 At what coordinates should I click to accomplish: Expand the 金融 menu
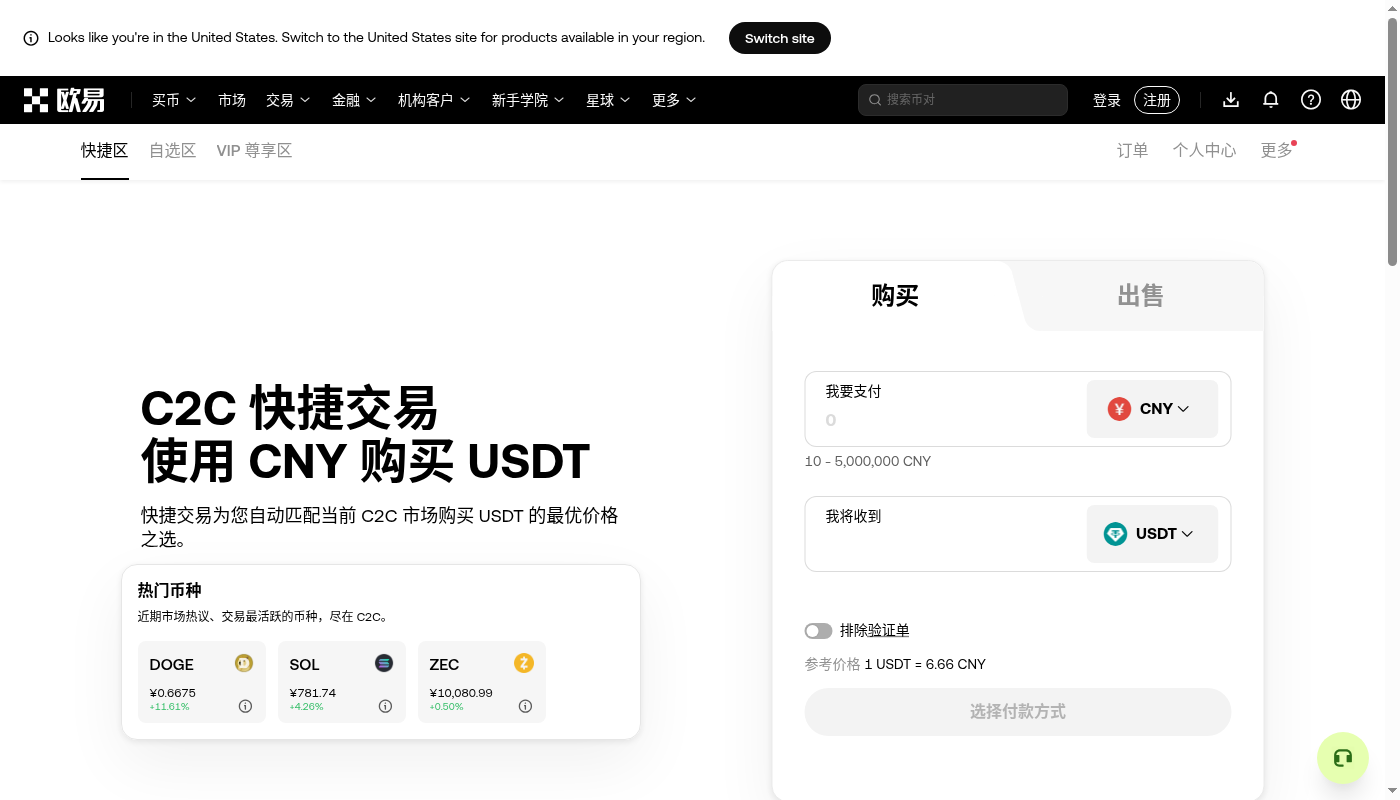point(354,100)
